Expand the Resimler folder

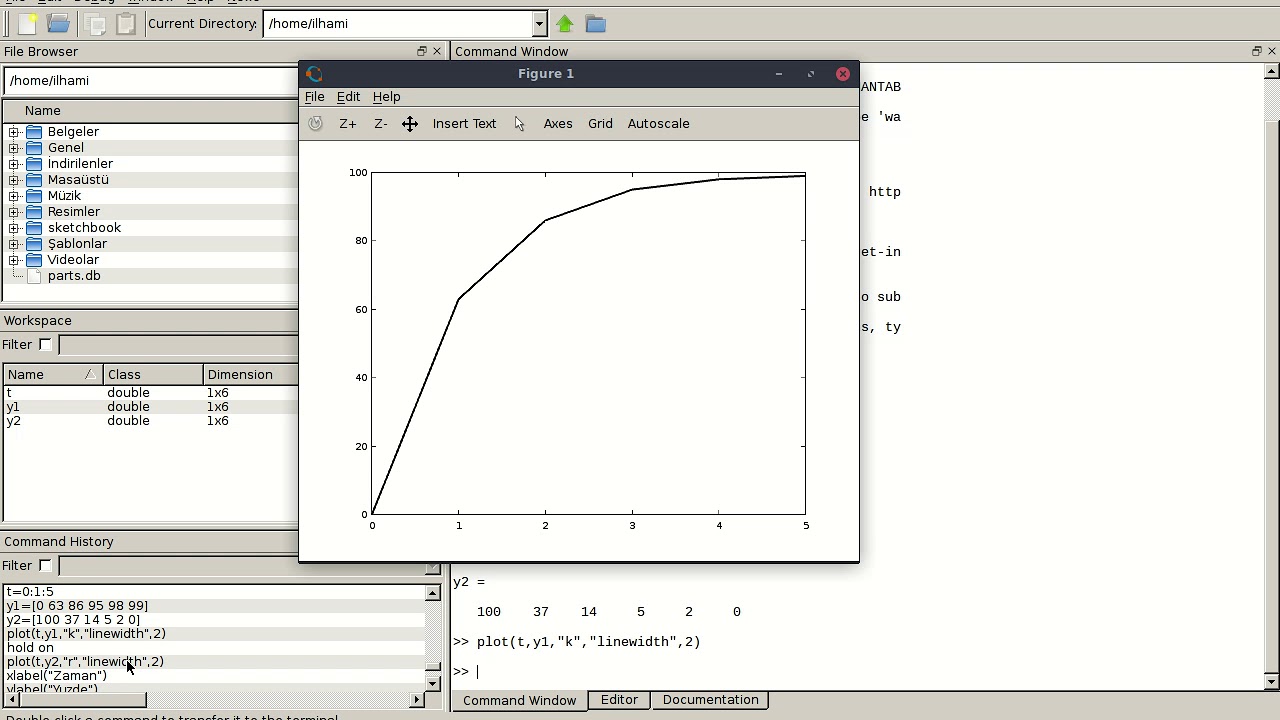[x=14, y=212]
